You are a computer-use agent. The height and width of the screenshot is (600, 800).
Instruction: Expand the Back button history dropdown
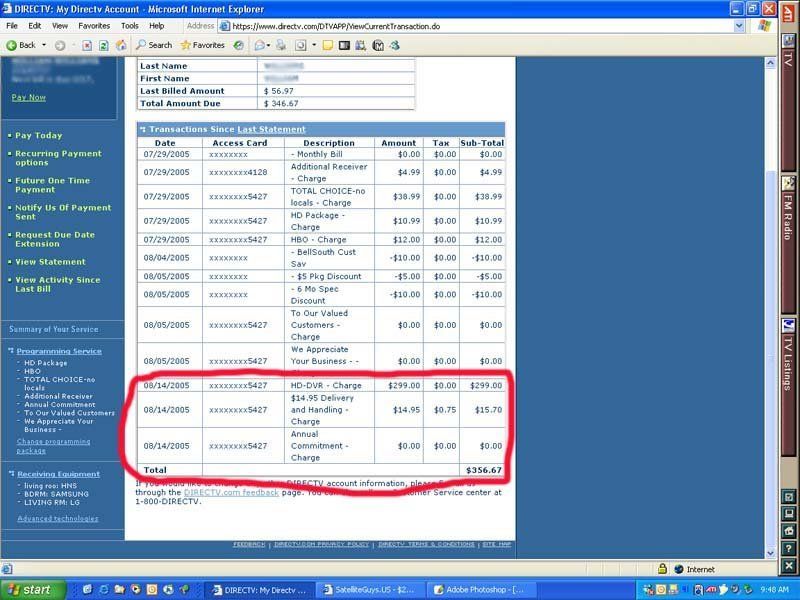(44, 45)
